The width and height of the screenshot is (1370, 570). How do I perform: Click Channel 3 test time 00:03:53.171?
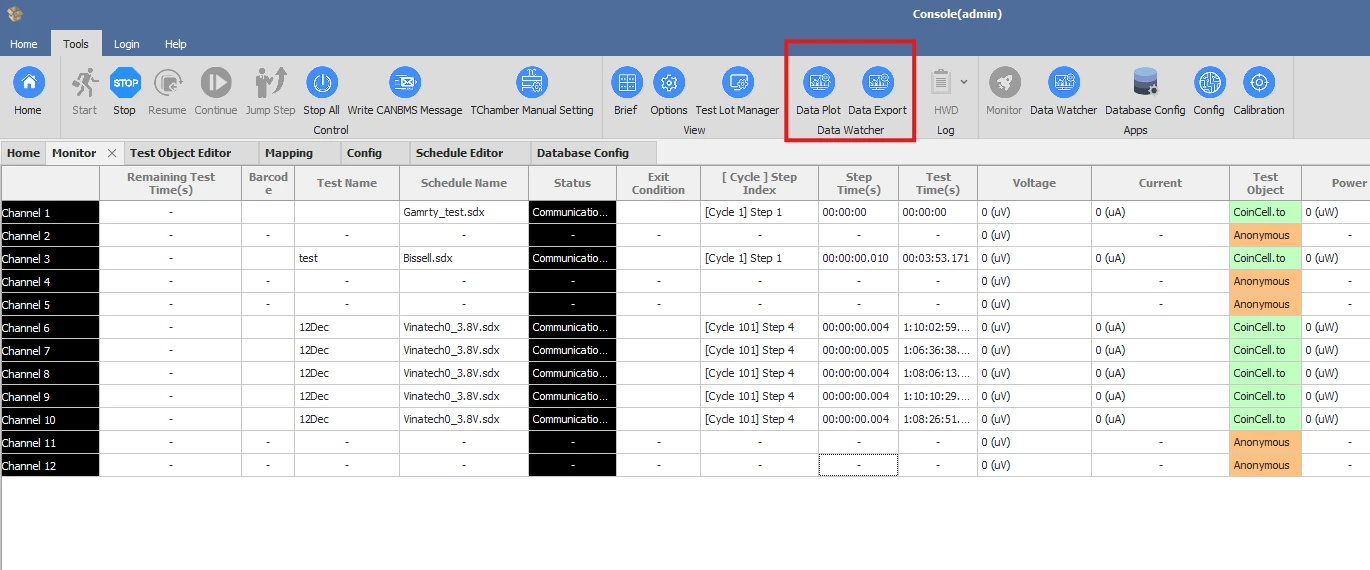pos(937,258)
